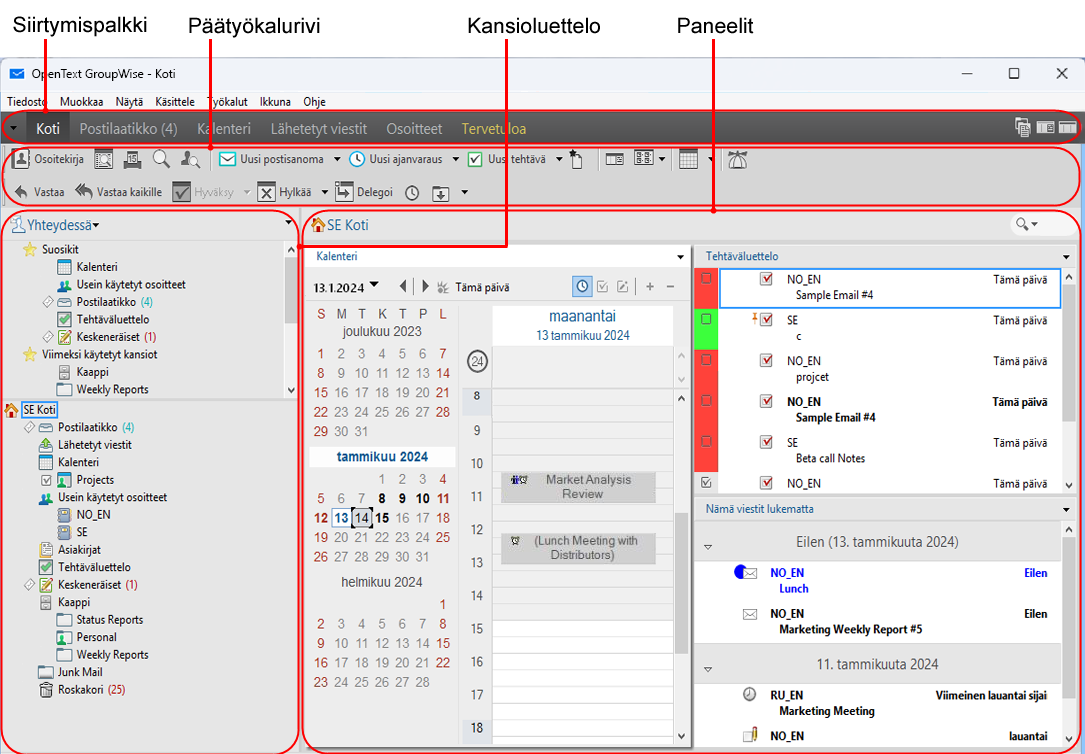Create a new appointment with Uusi ajanvaraus
Image resolution: width=1085 pixels, height=754 pixels.
pyautogui.click(x=395, y=159)
